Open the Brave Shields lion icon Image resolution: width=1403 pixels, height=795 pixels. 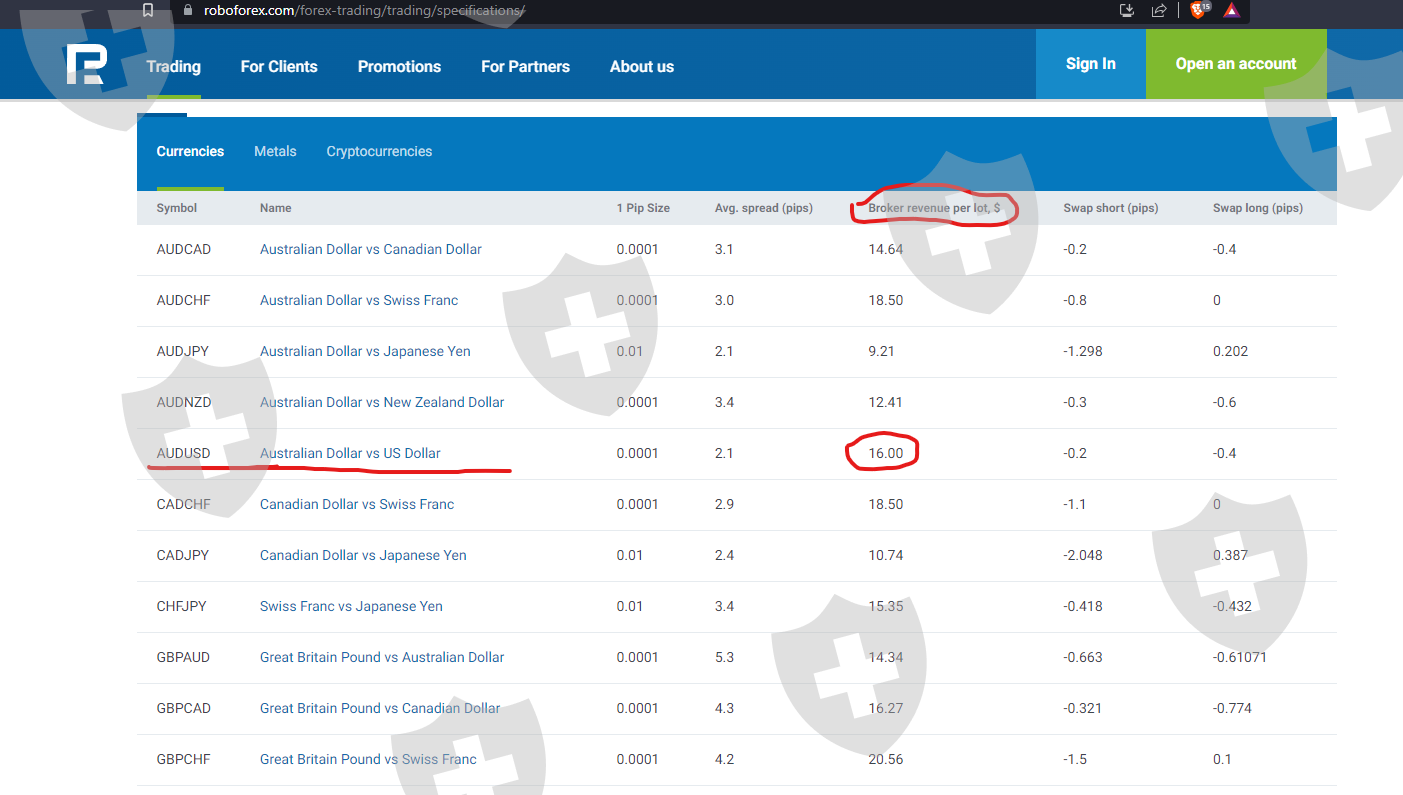1198,10
